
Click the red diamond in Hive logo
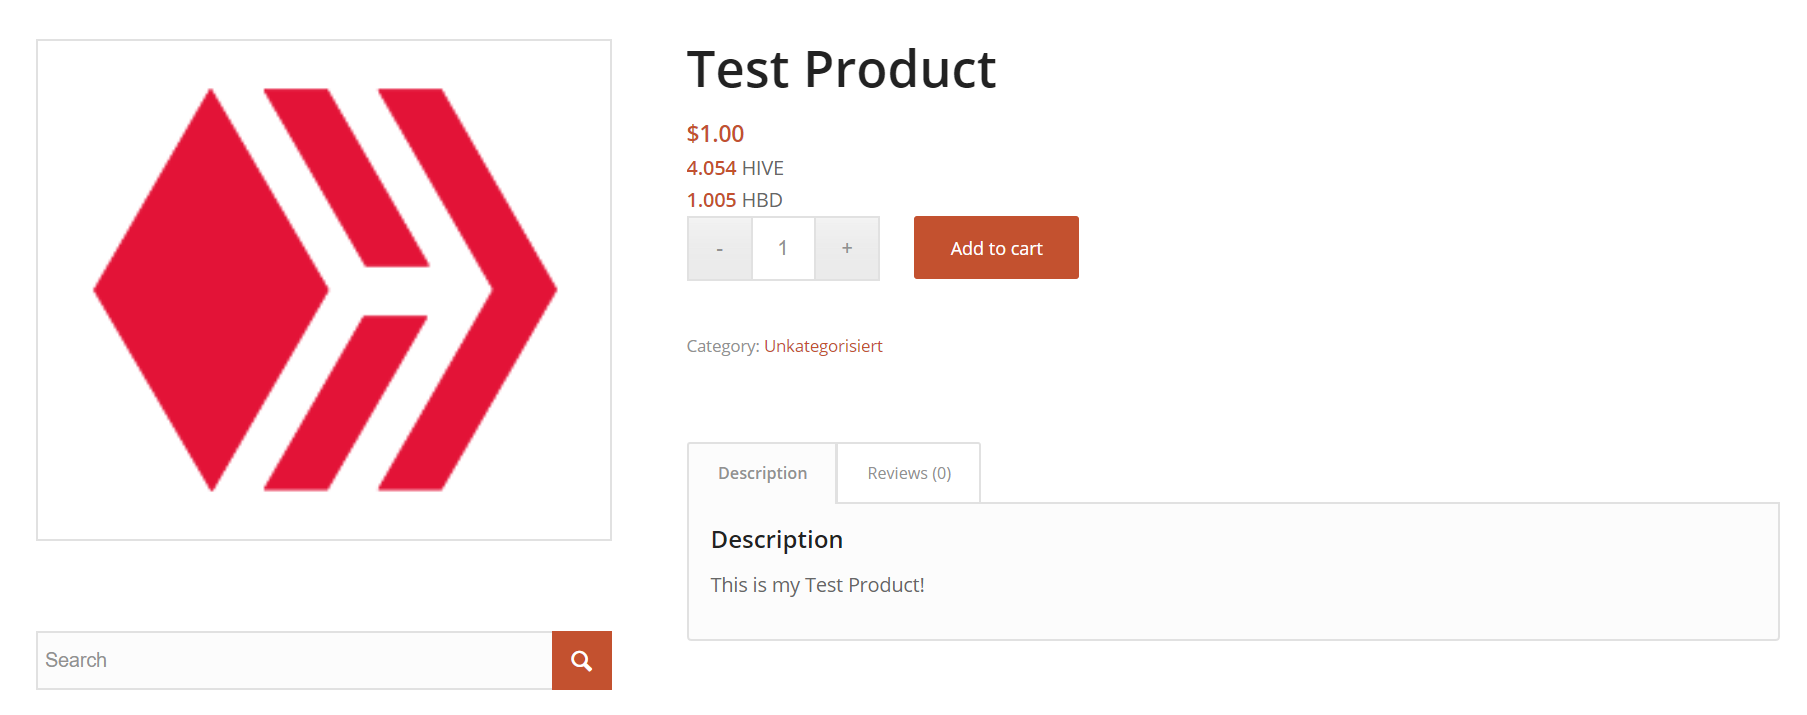[x=211, y=290]
